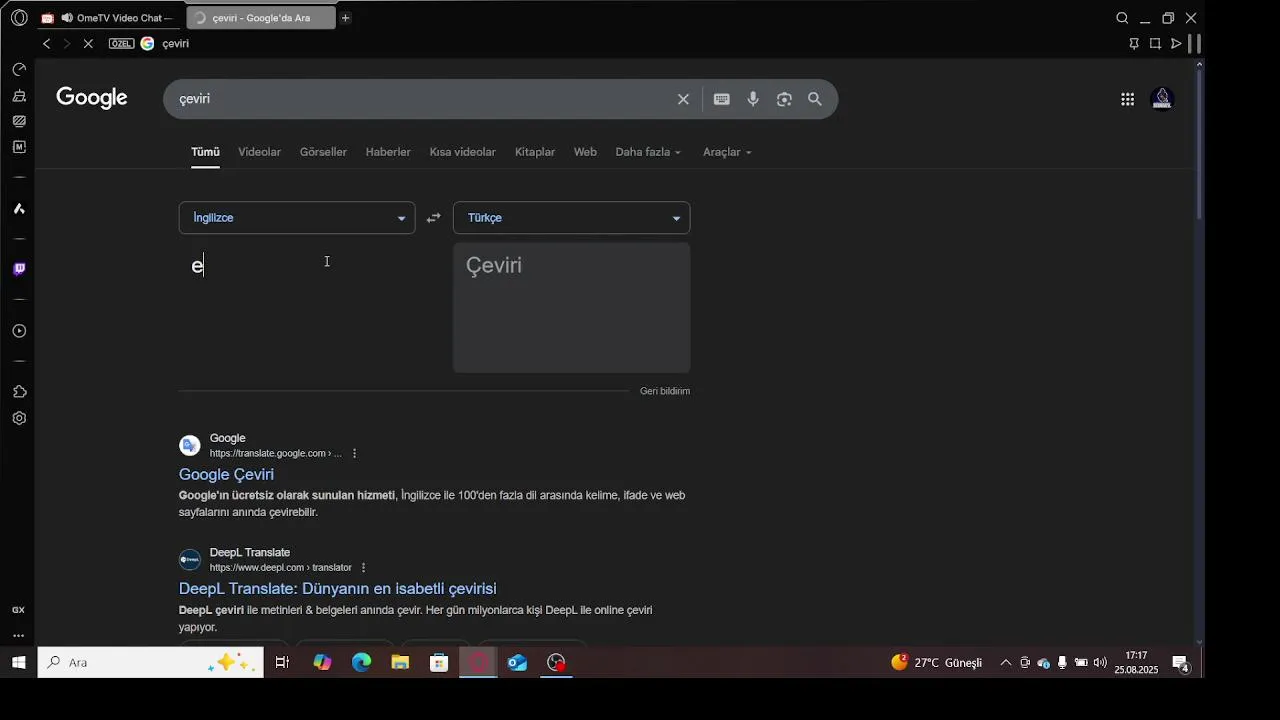Open GX Cleaner broom icon in sidebar

point(19,96)
